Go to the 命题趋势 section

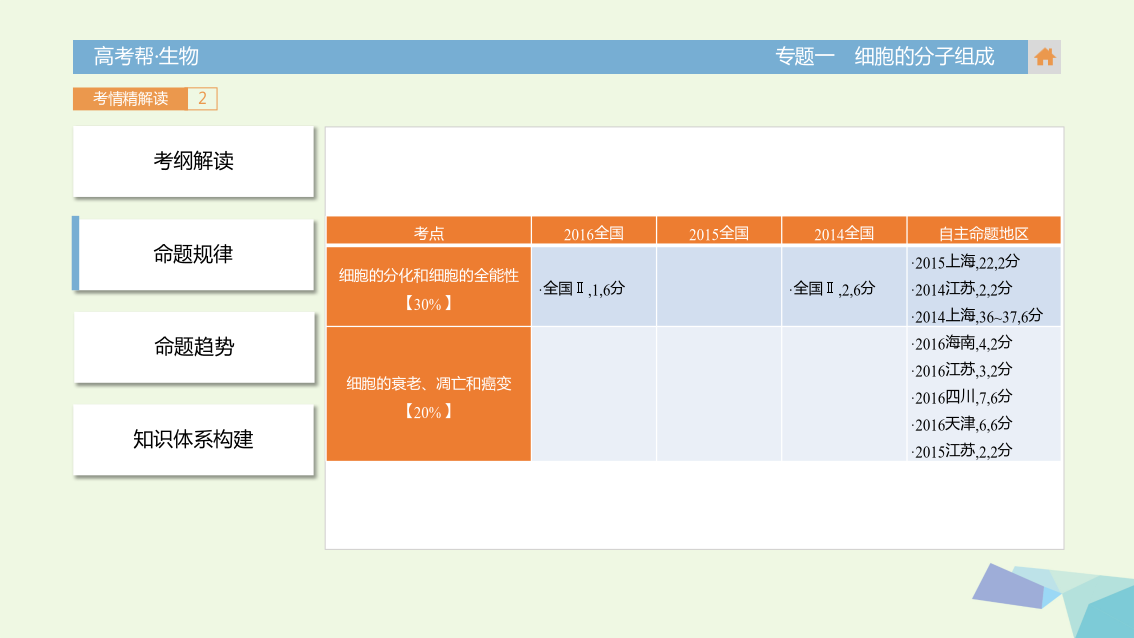[193, 346]
